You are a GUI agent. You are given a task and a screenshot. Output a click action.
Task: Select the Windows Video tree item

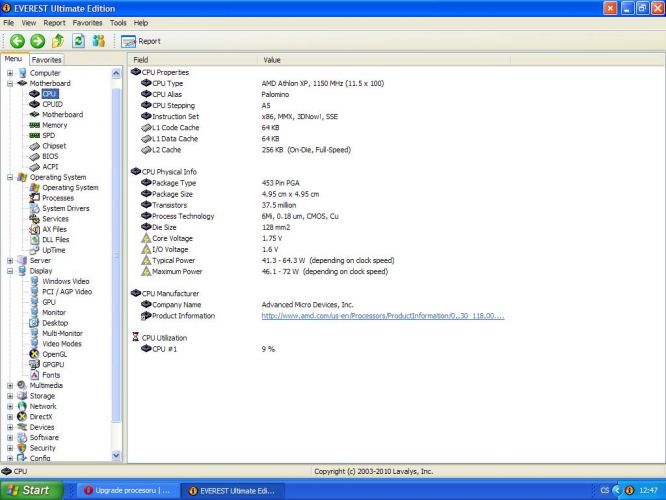pyautogui.click(x=65, y=281)
